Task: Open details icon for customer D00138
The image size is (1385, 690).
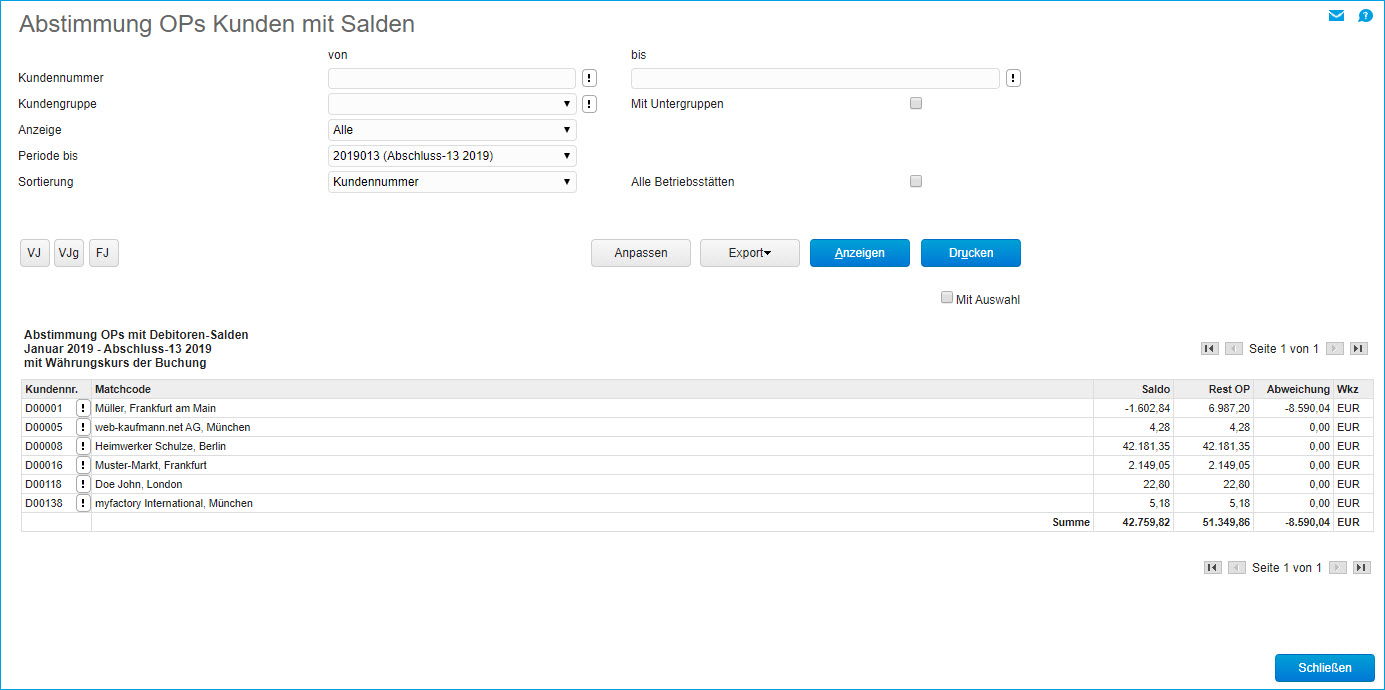Action: point(83,503)
